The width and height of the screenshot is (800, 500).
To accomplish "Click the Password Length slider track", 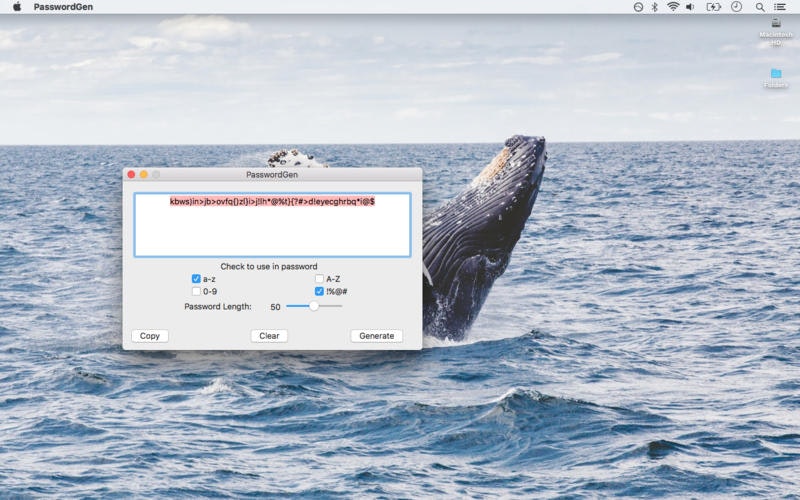I will click(x=314, y=306).
